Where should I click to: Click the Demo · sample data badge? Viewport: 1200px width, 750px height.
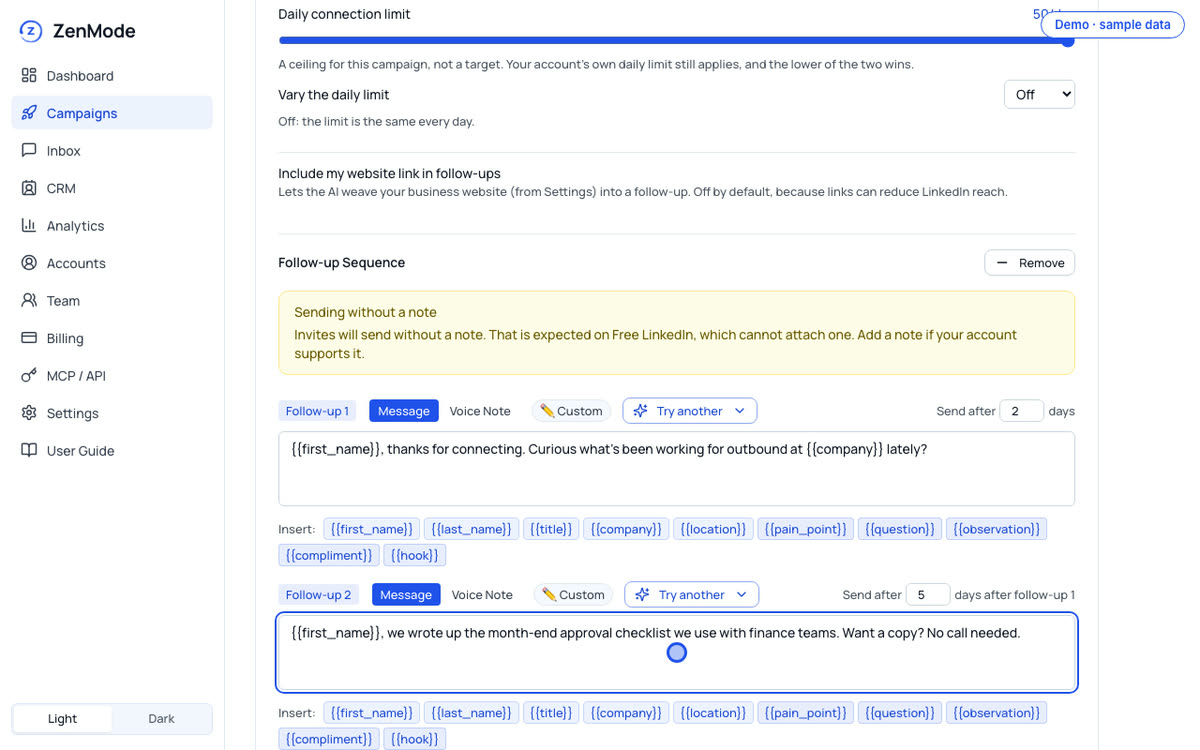pyautogui.click(x=1112, y=25)
